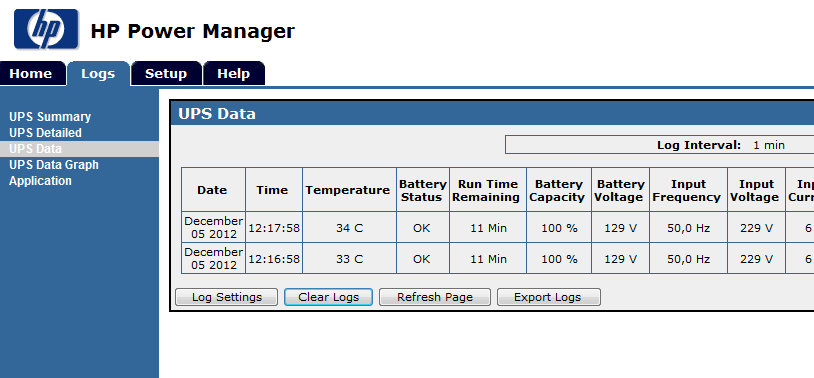Click OK status in 12:16:58 row
The image size is (814, 378).
pos(422,259)
